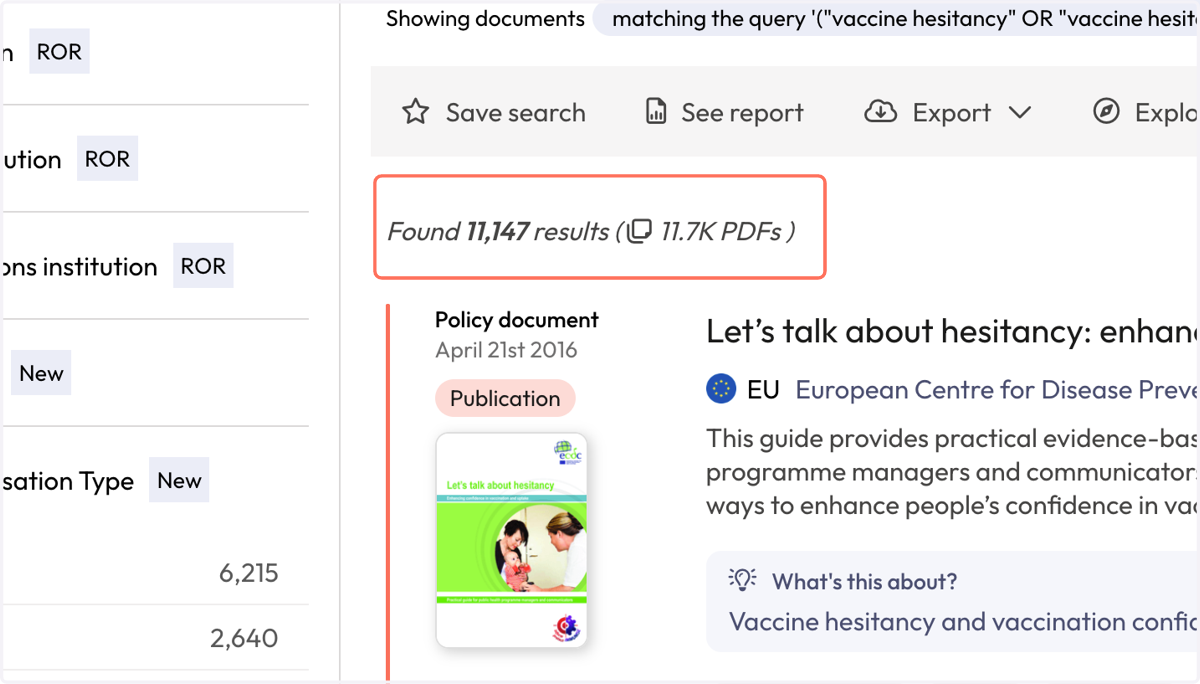Screen dimensions: 1200x684
Task: Click the Save search star icon
Action: coord(415,112)
